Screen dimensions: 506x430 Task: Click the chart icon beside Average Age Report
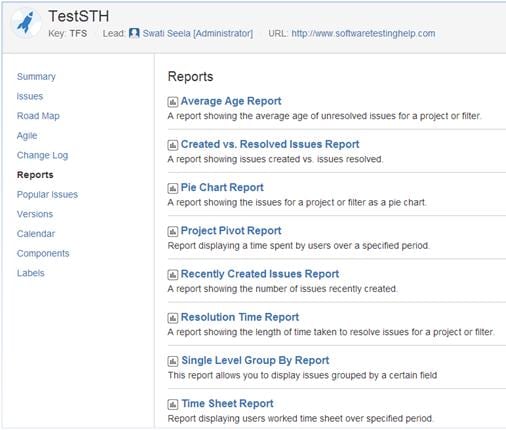[x=172, y=102]
